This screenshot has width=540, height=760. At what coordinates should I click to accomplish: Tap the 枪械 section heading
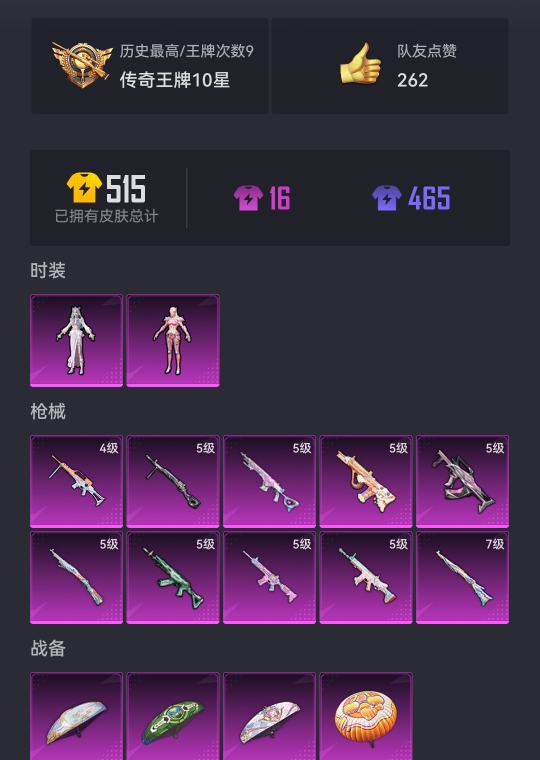click(48, 411)
